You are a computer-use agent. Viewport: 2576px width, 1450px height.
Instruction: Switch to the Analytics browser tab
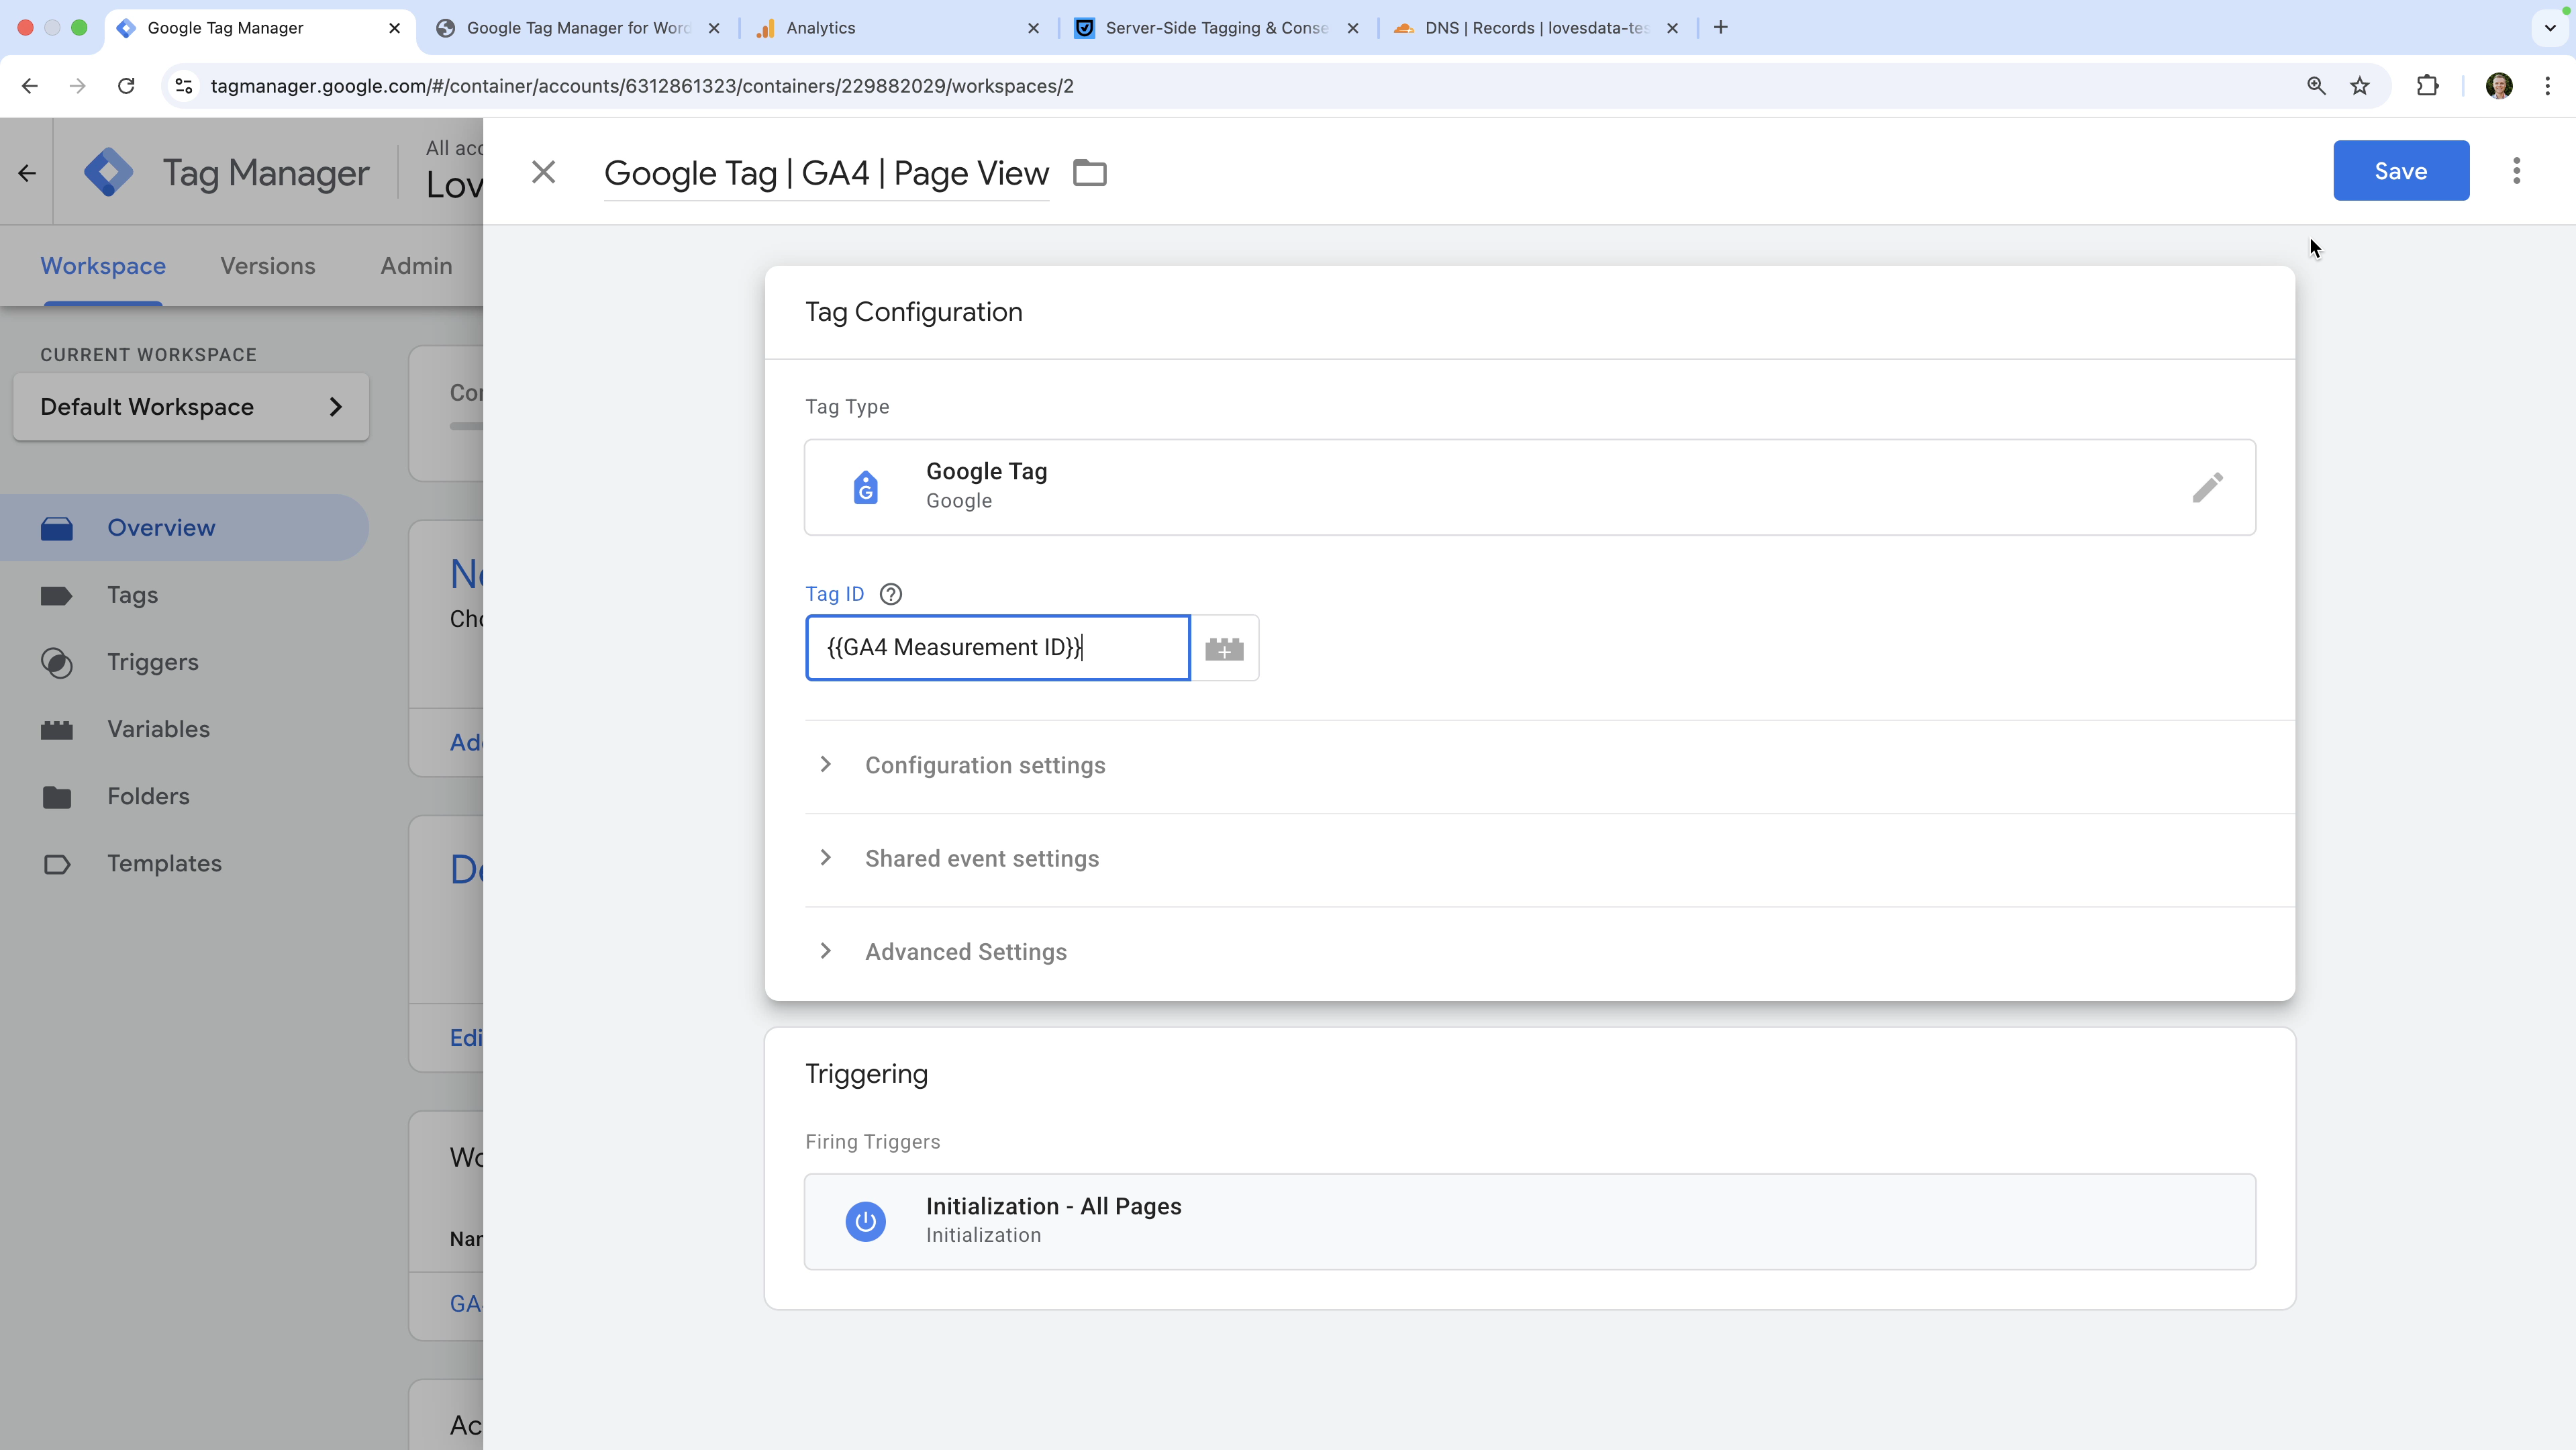(x=820, y=28)
